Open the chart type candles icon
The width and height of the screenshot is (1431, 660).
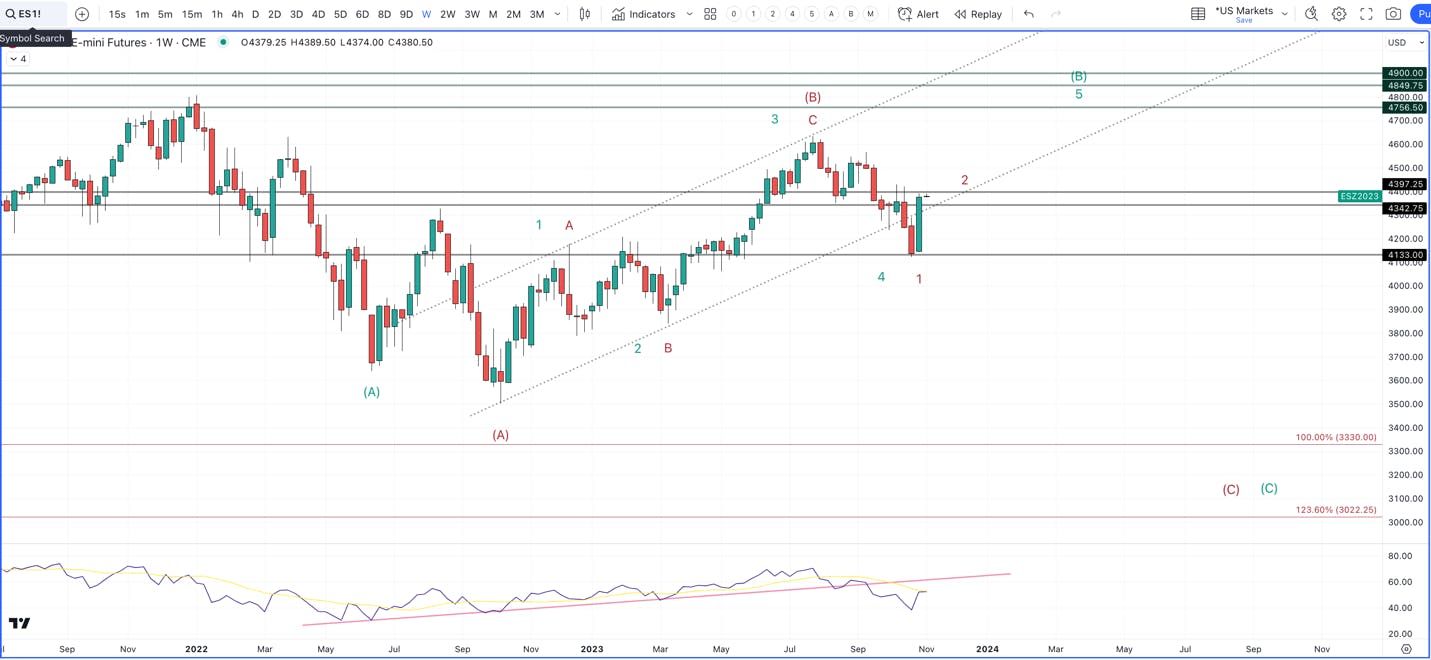pos(585,14)
